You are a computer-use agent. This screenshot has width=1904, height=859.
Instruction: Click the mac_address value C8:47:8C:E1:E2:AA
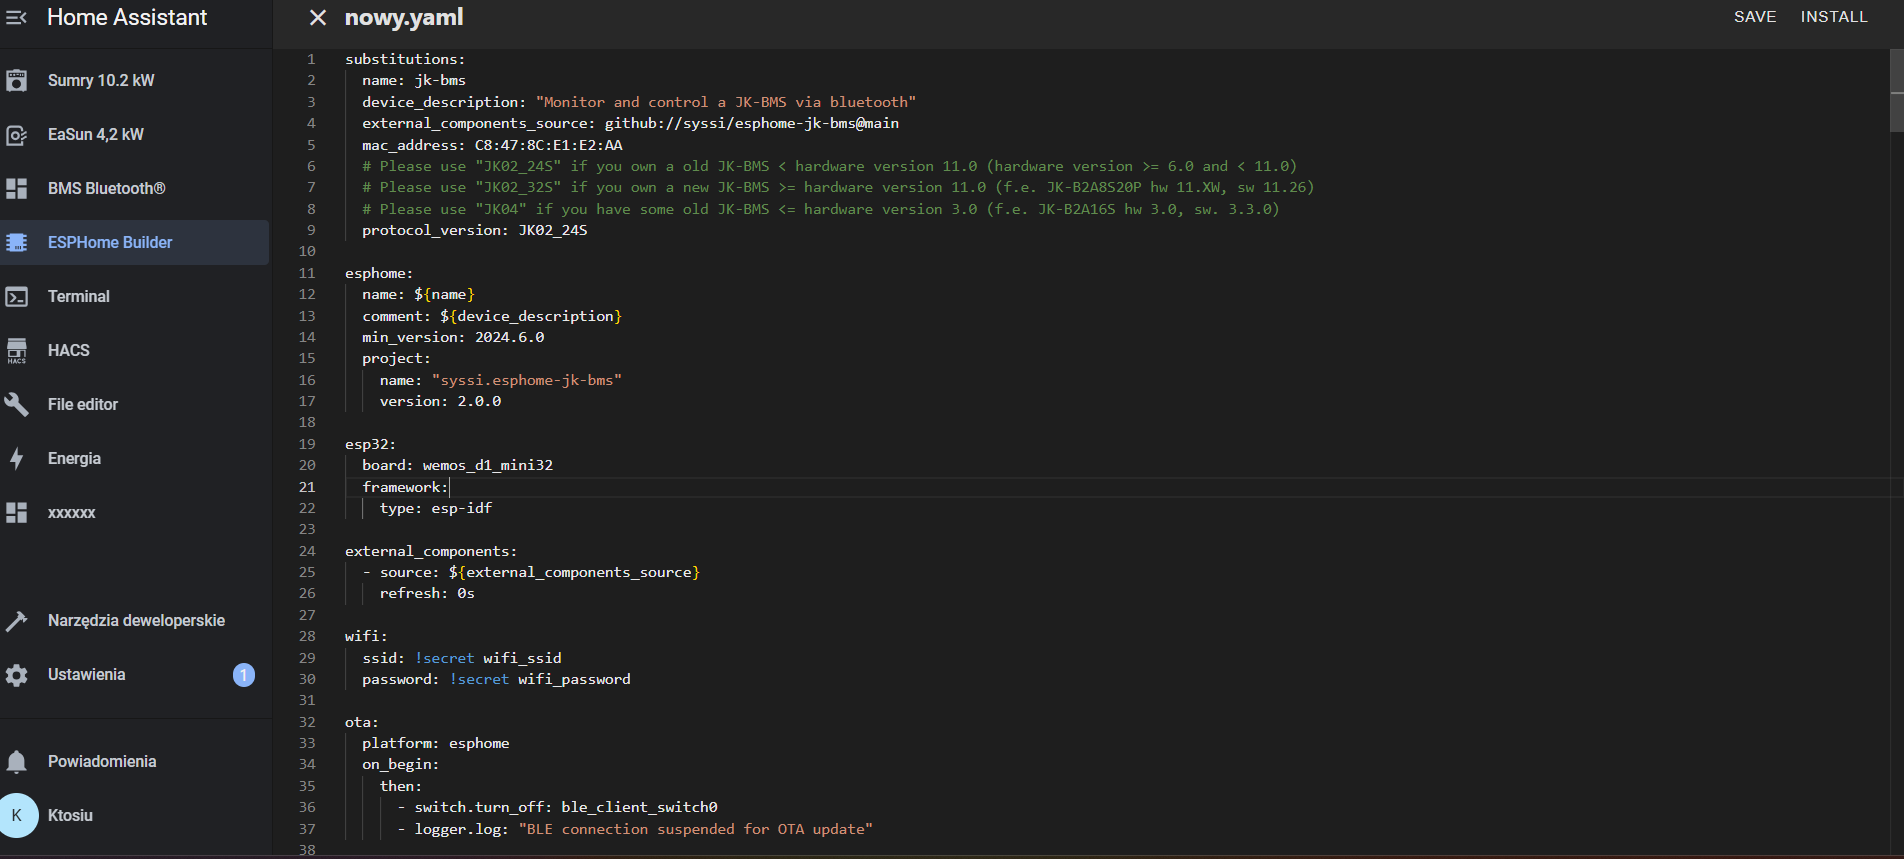coord(548,145)
